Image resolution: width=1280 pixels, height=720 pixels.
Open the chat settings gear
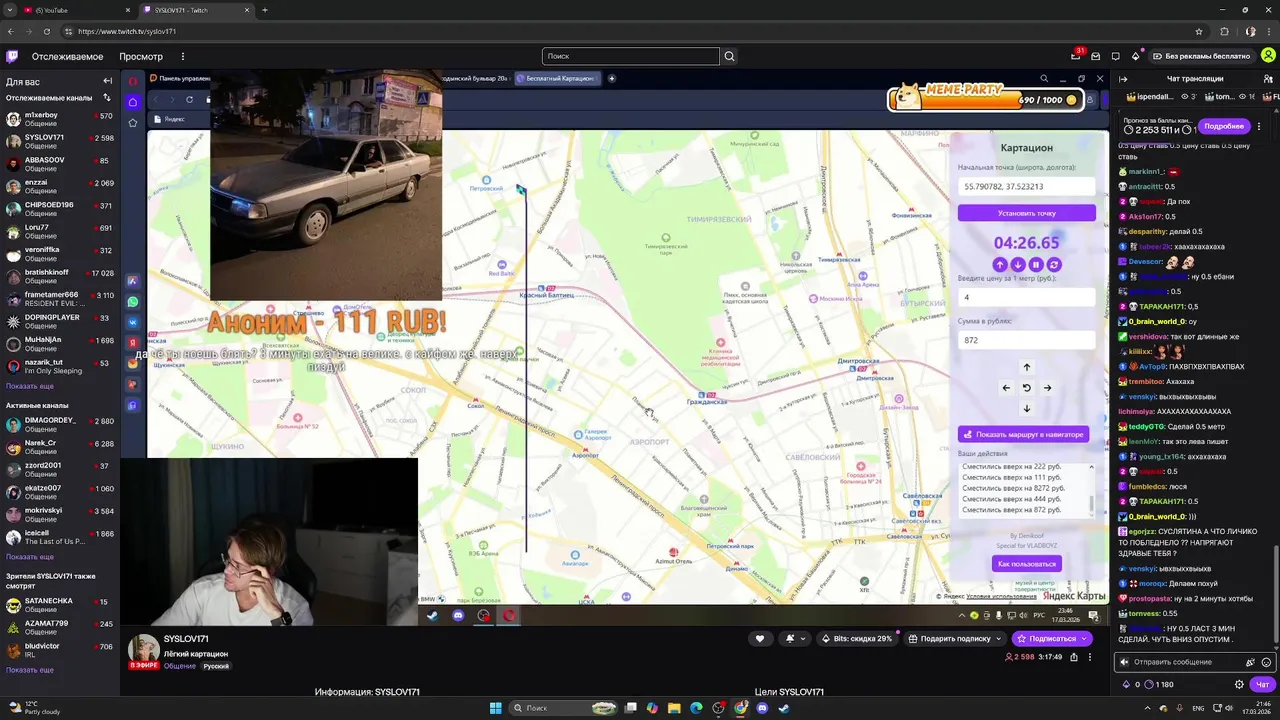coord(1239,685)
